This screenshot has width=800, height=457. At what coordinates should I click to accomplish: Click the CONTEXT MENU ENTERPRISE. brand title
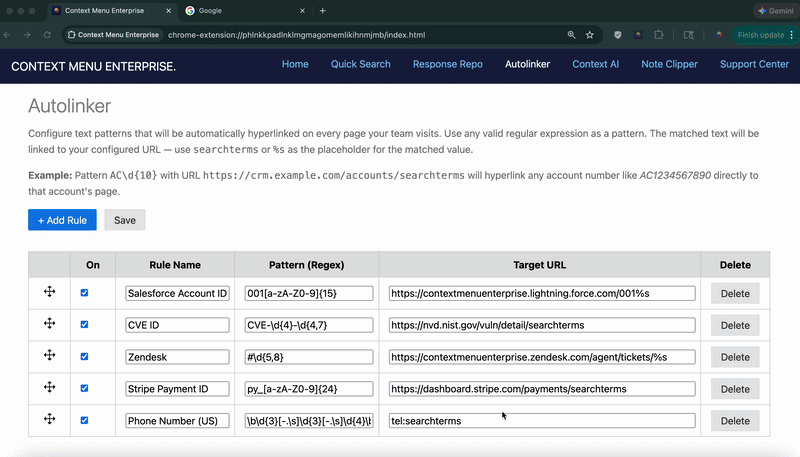[x=93, y=67]
